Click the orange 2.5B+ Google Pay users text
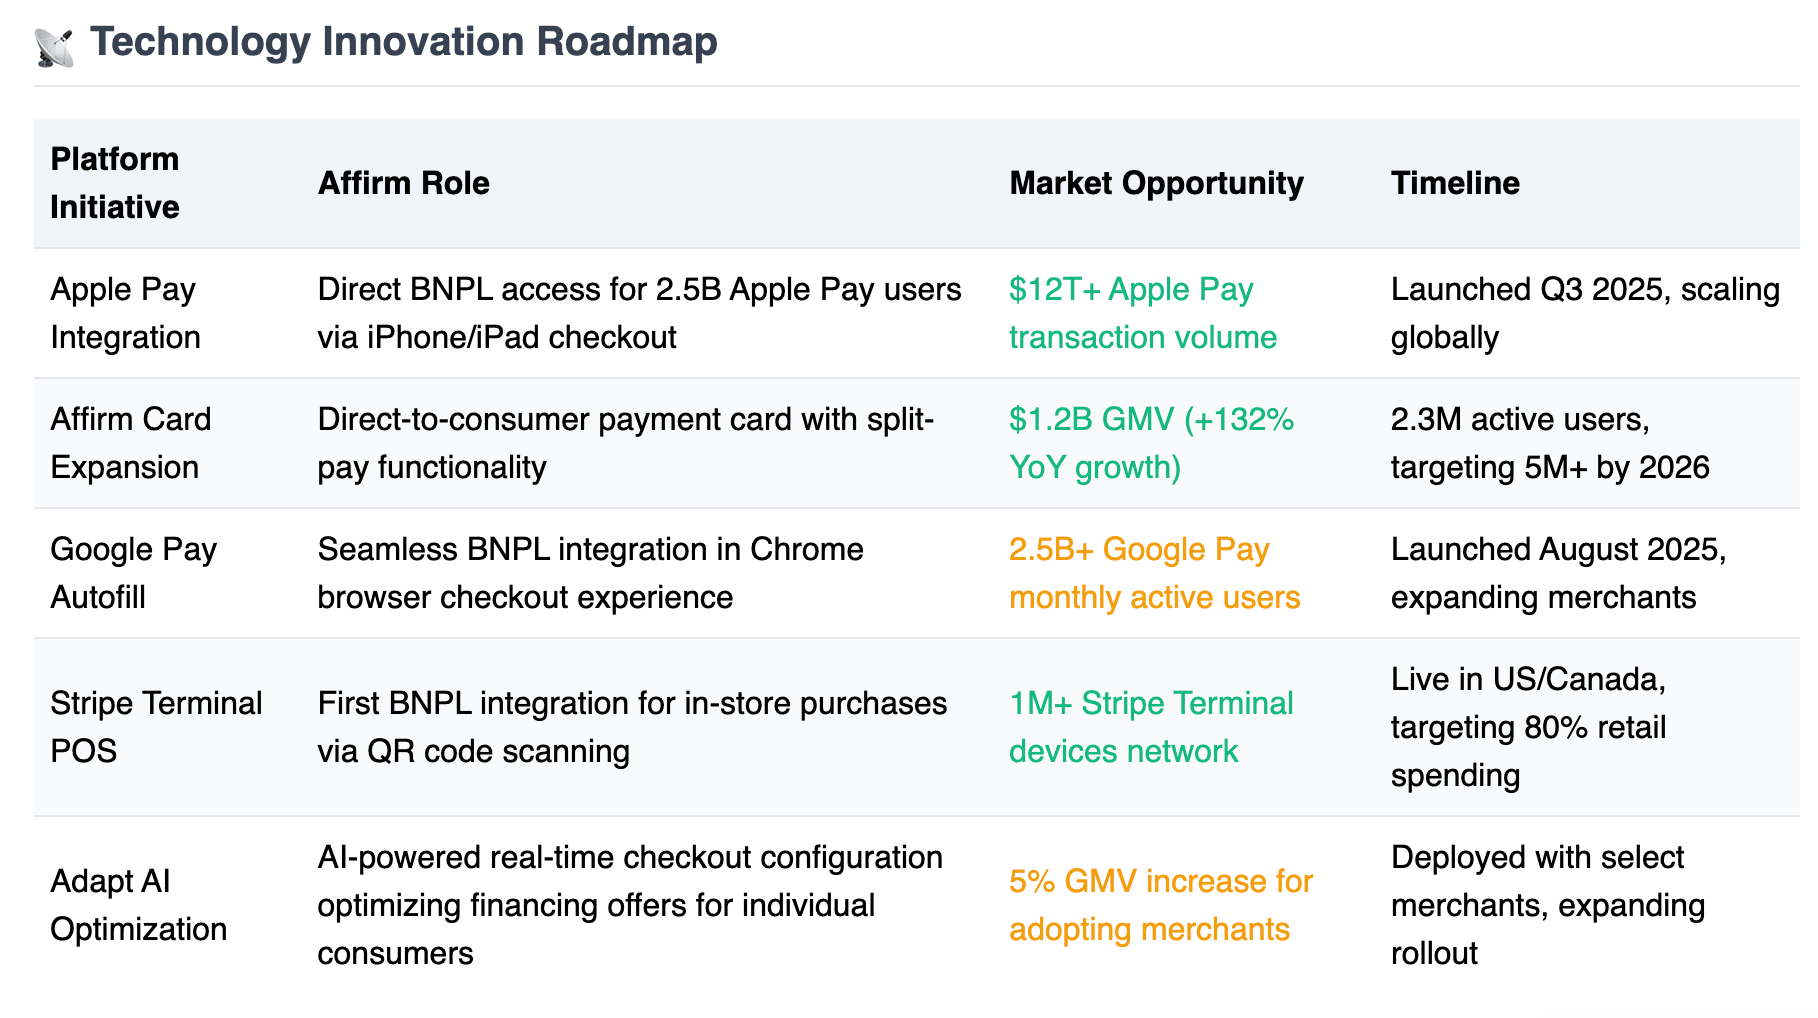 click(x=1155, y=573)
